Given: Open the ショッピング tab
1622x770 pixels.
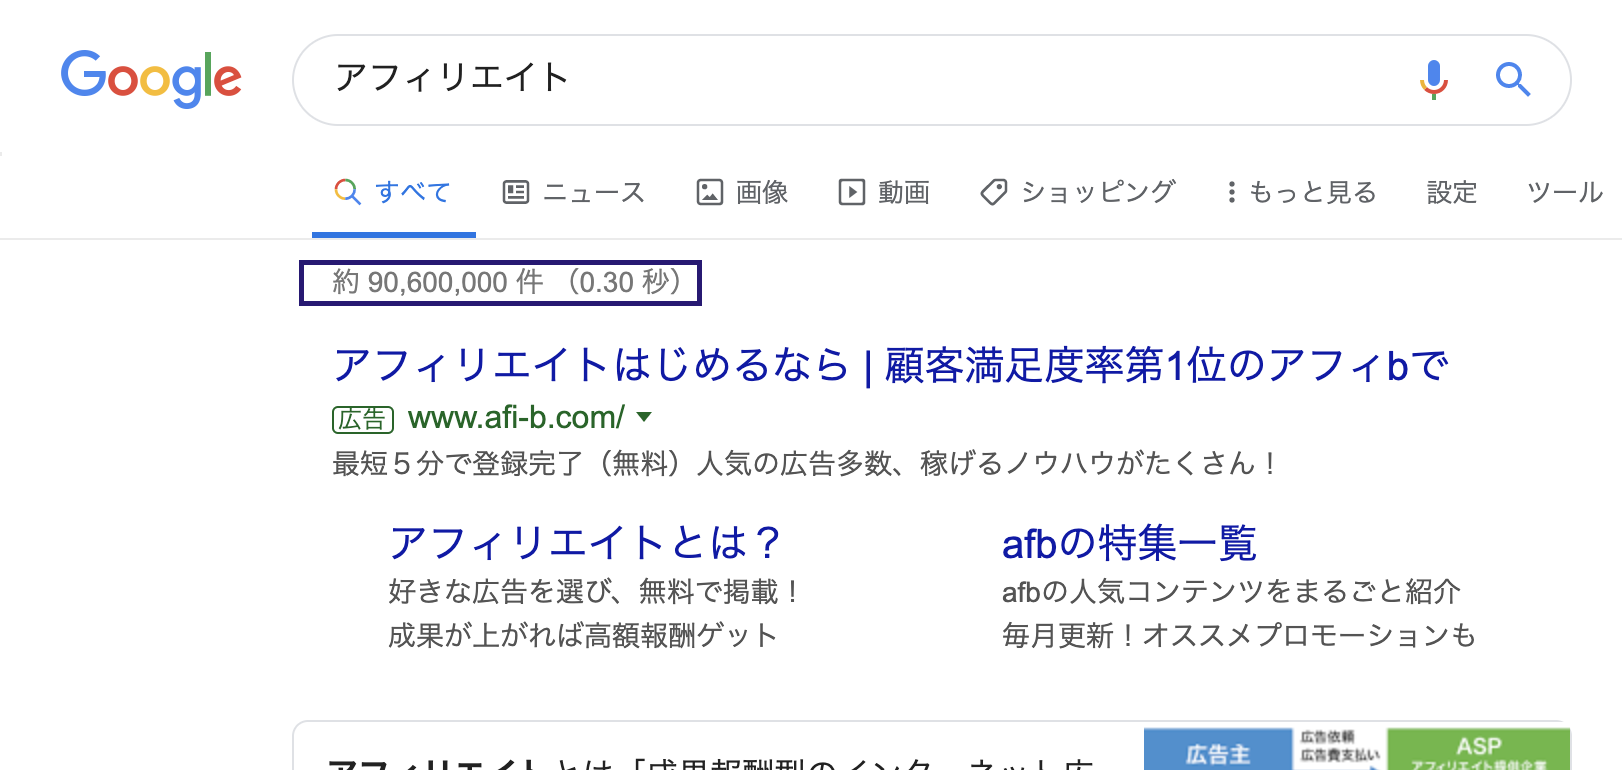Looking at the screenshot, I should click(x=1078, y=192).
